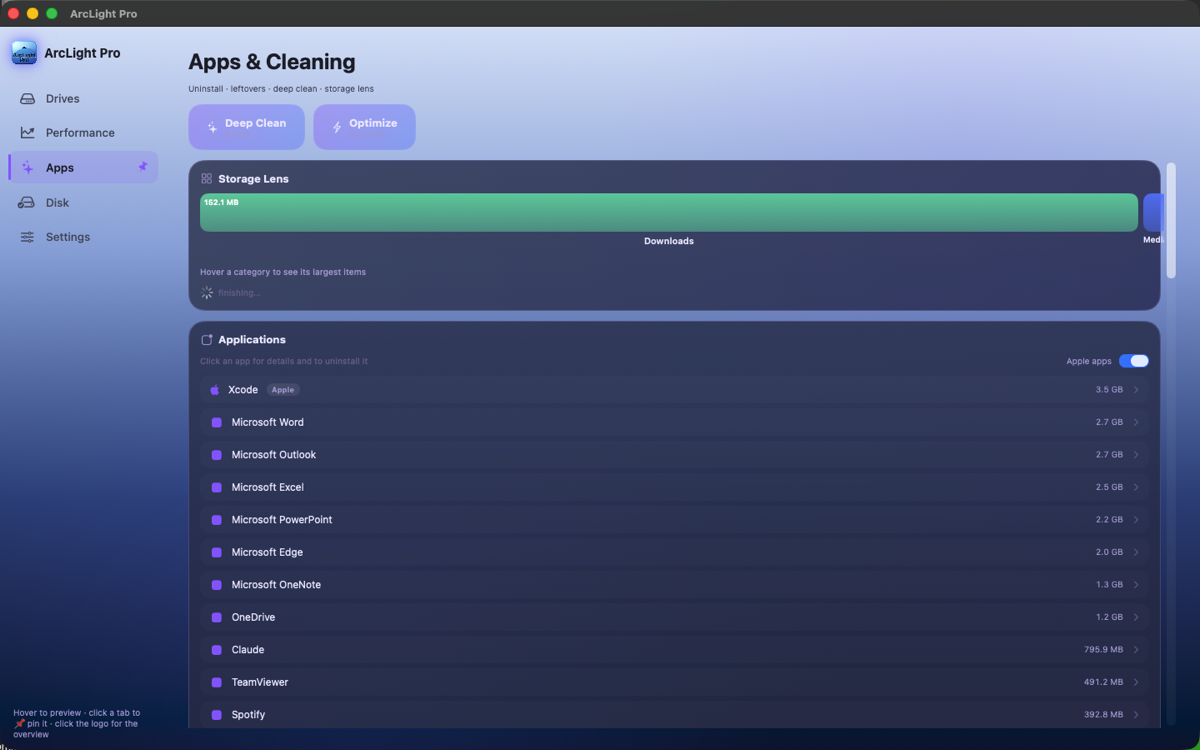Select the Claude entry

[674, 650]
